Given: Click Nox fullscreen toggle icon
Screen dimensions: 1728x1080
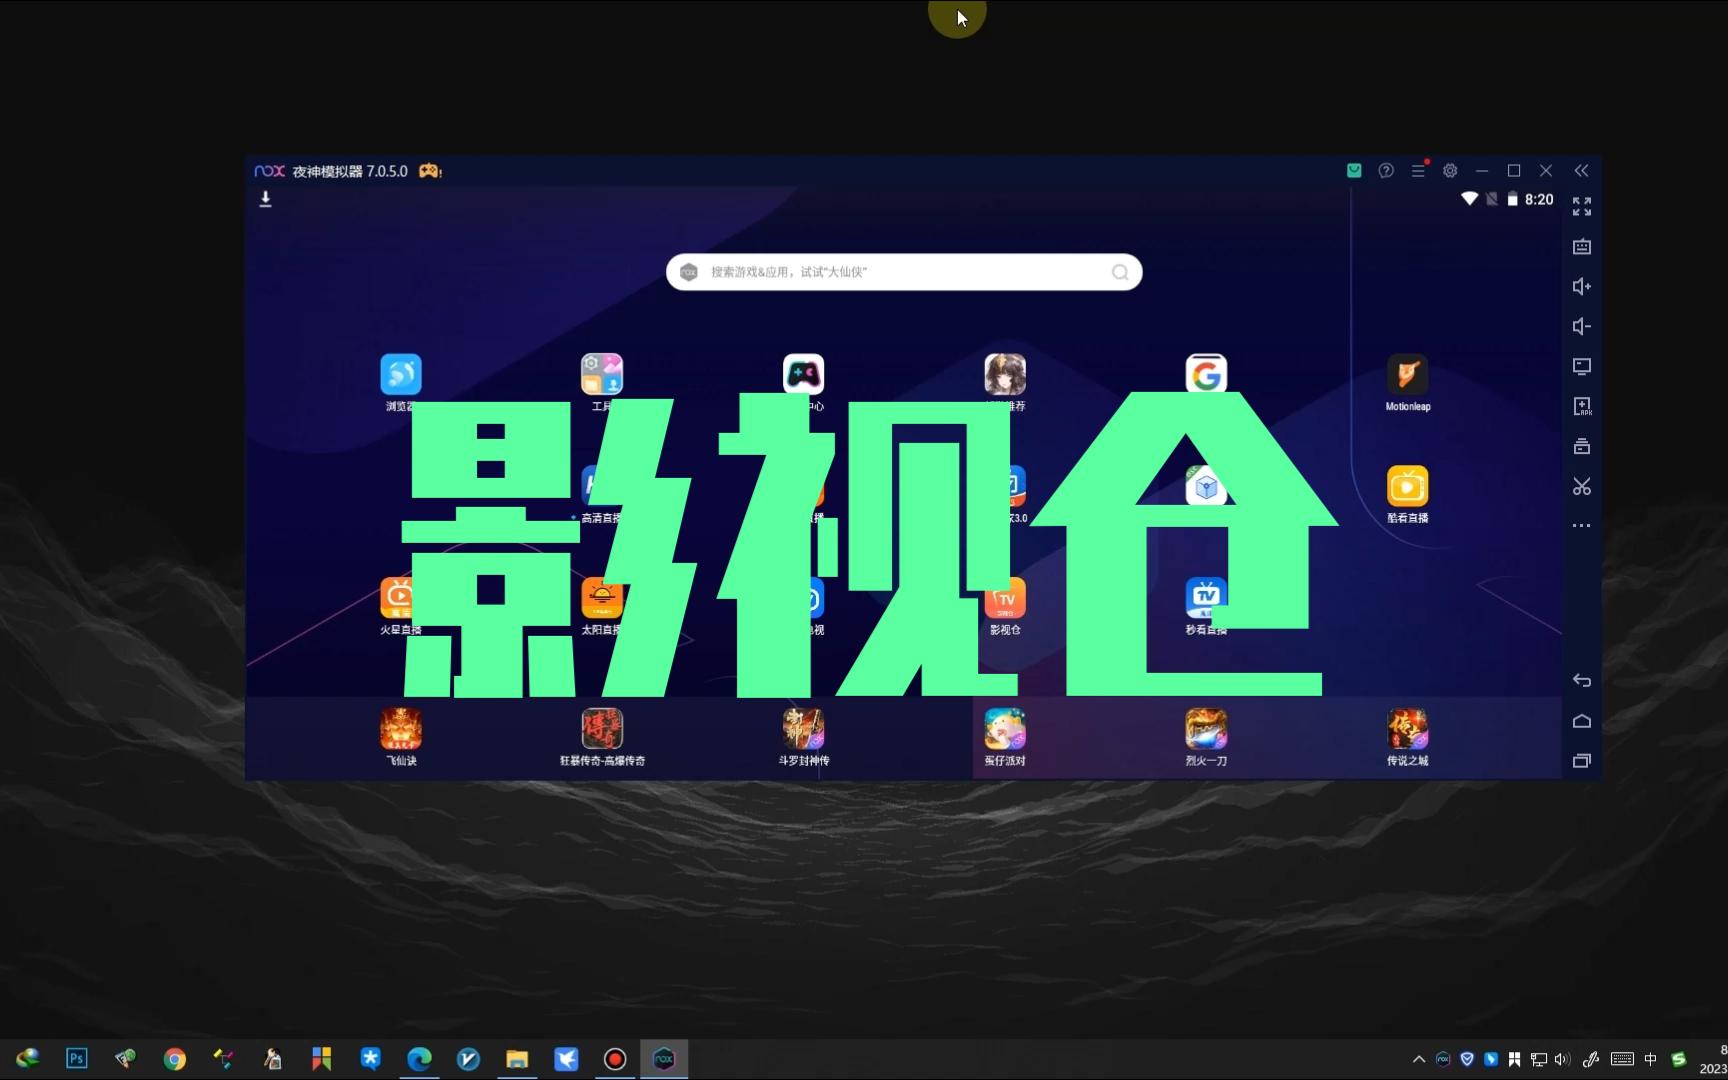Looking at the screenshot, I should (1581, 207).
